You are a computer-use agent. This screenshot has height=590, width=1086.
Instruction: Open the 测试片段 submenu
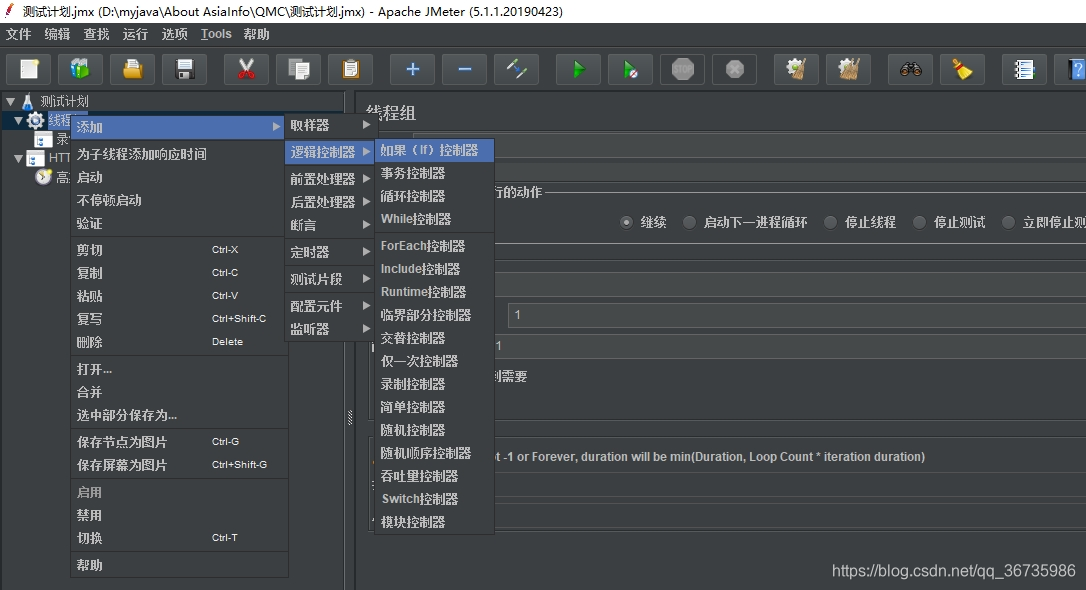330,279
